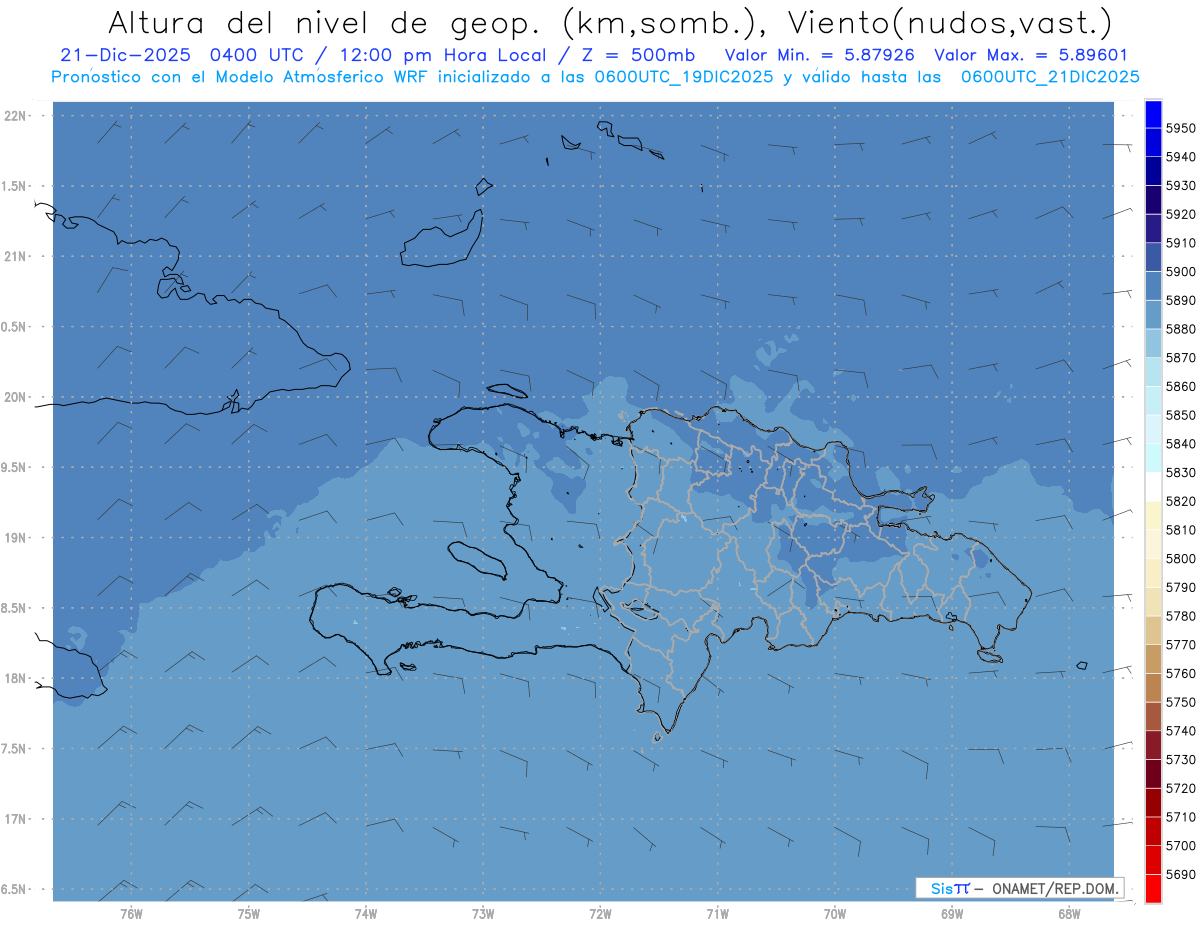Pick the tan swatch between 5760 and 5770
Viewport: 1200px width, 927px height.
click(1153, 659)
